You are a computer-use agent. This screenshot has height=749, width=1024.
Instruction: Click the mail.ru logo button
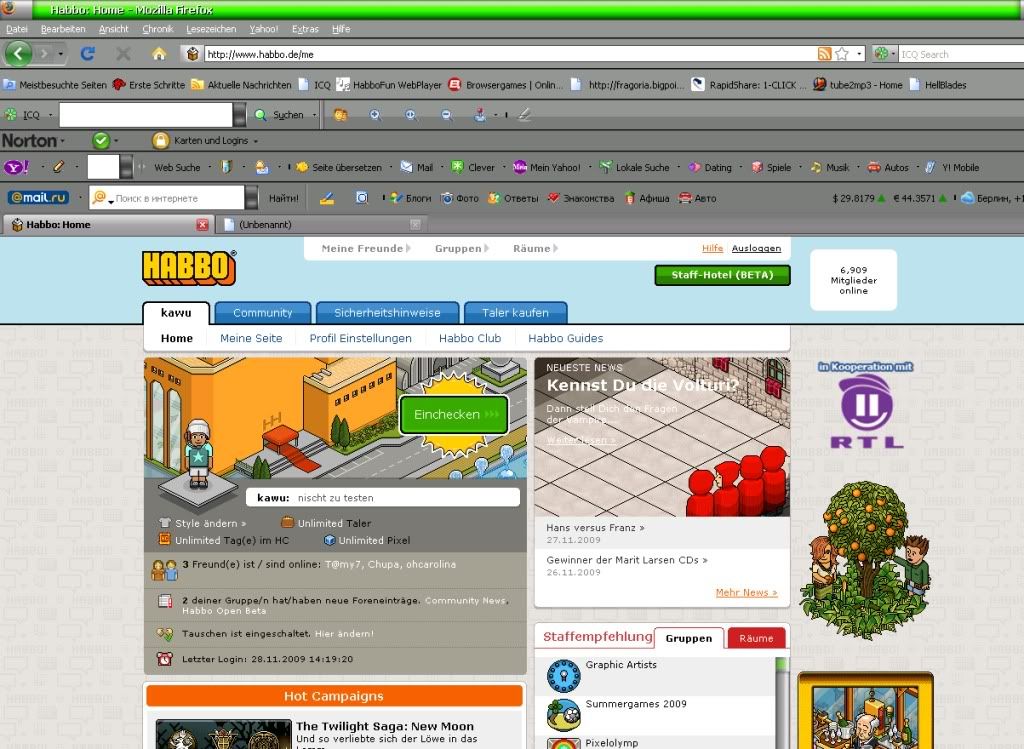click(x=39, y=197)
